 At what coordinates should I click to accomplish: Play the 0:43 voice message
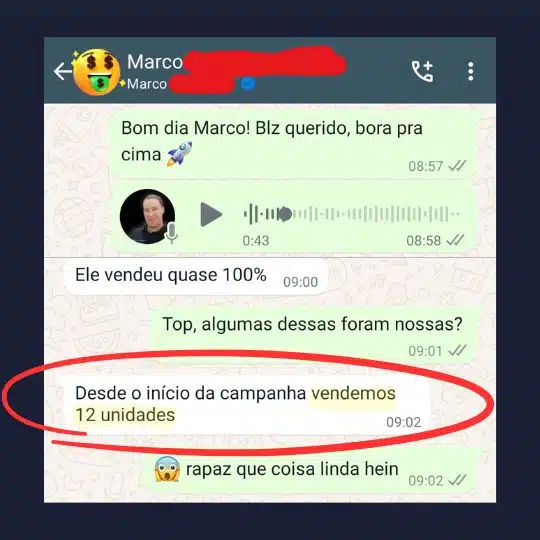click(211, 215)
